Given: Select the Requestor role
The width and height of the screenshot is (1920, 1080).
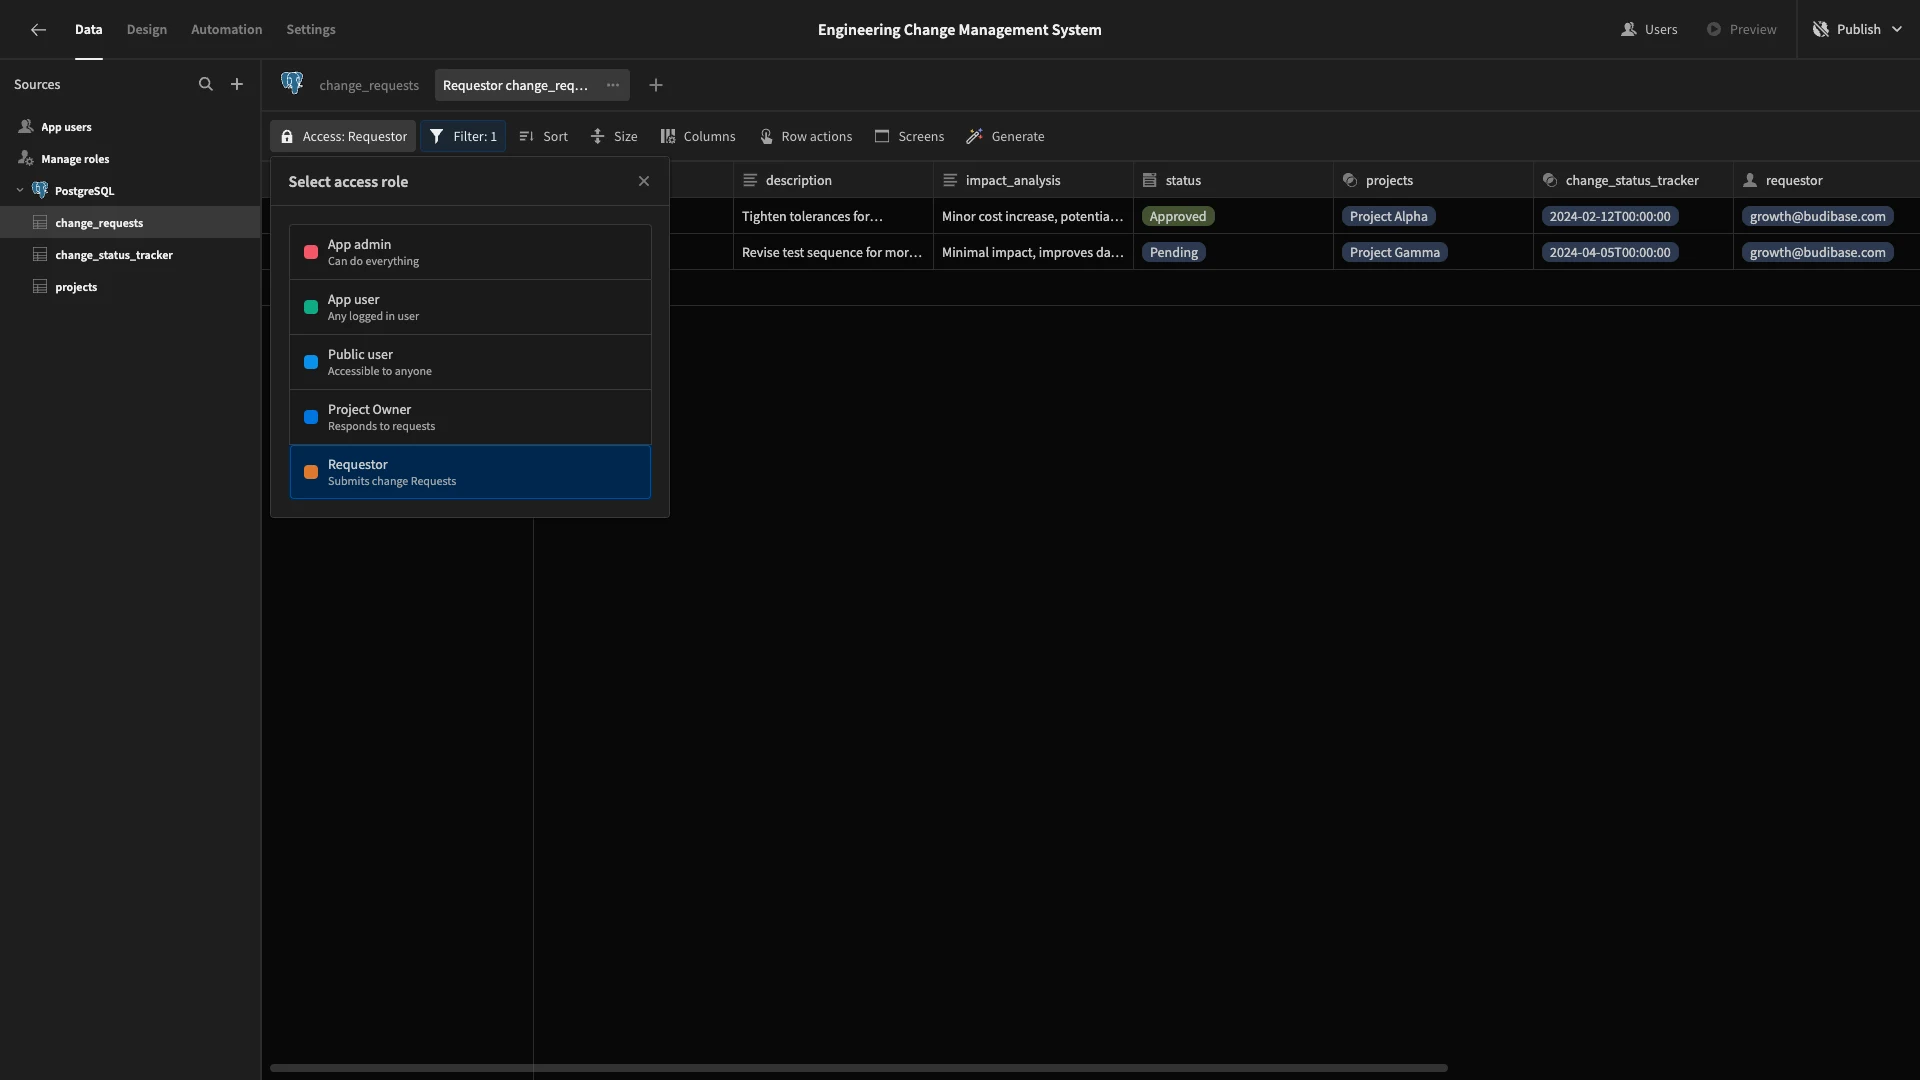Looking at the screenshot, I should pos(470,472).
